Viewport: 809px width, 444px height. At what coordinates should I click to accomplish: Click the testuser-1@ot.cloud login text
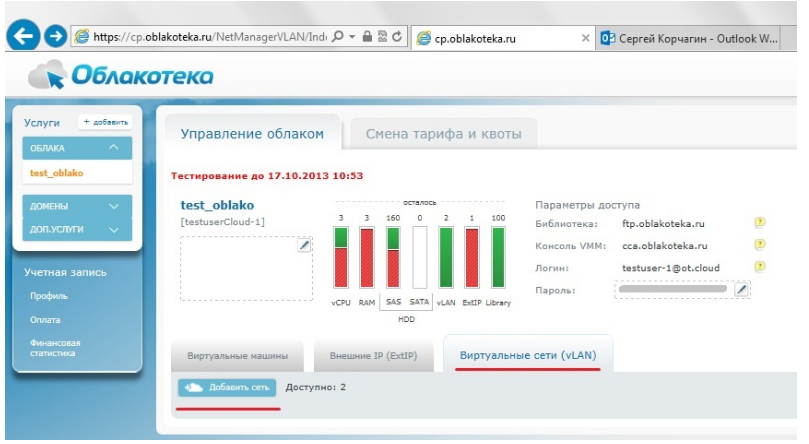671,268
